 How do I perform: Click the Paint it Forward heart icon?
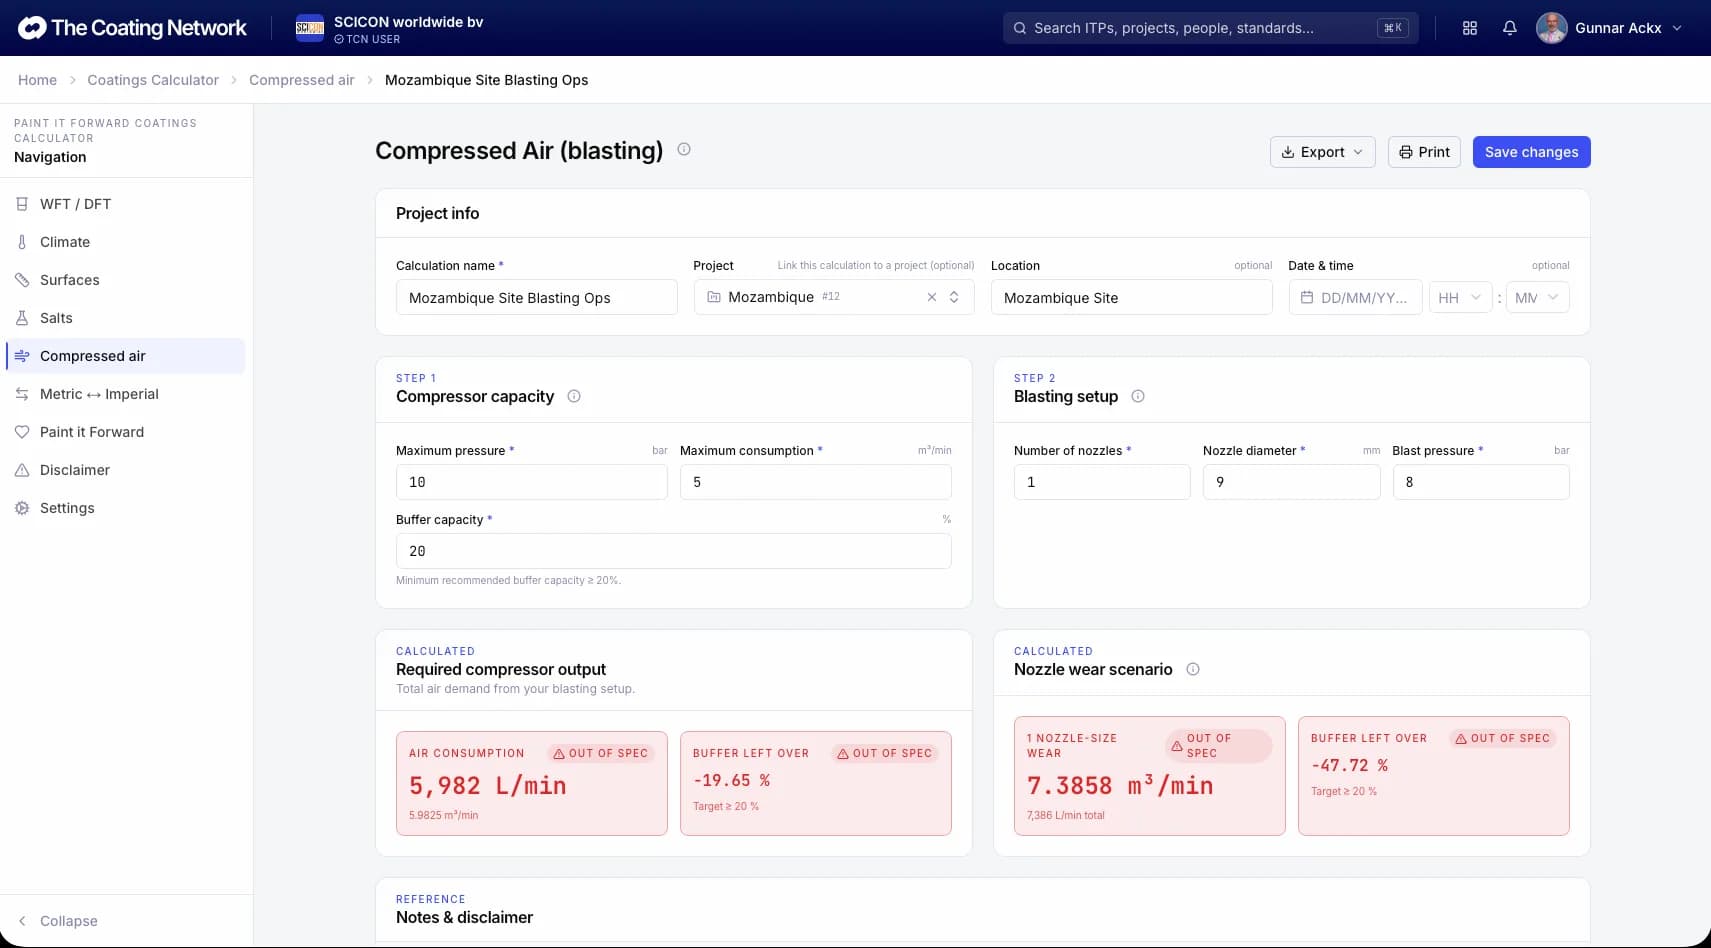tap(22, 432)
